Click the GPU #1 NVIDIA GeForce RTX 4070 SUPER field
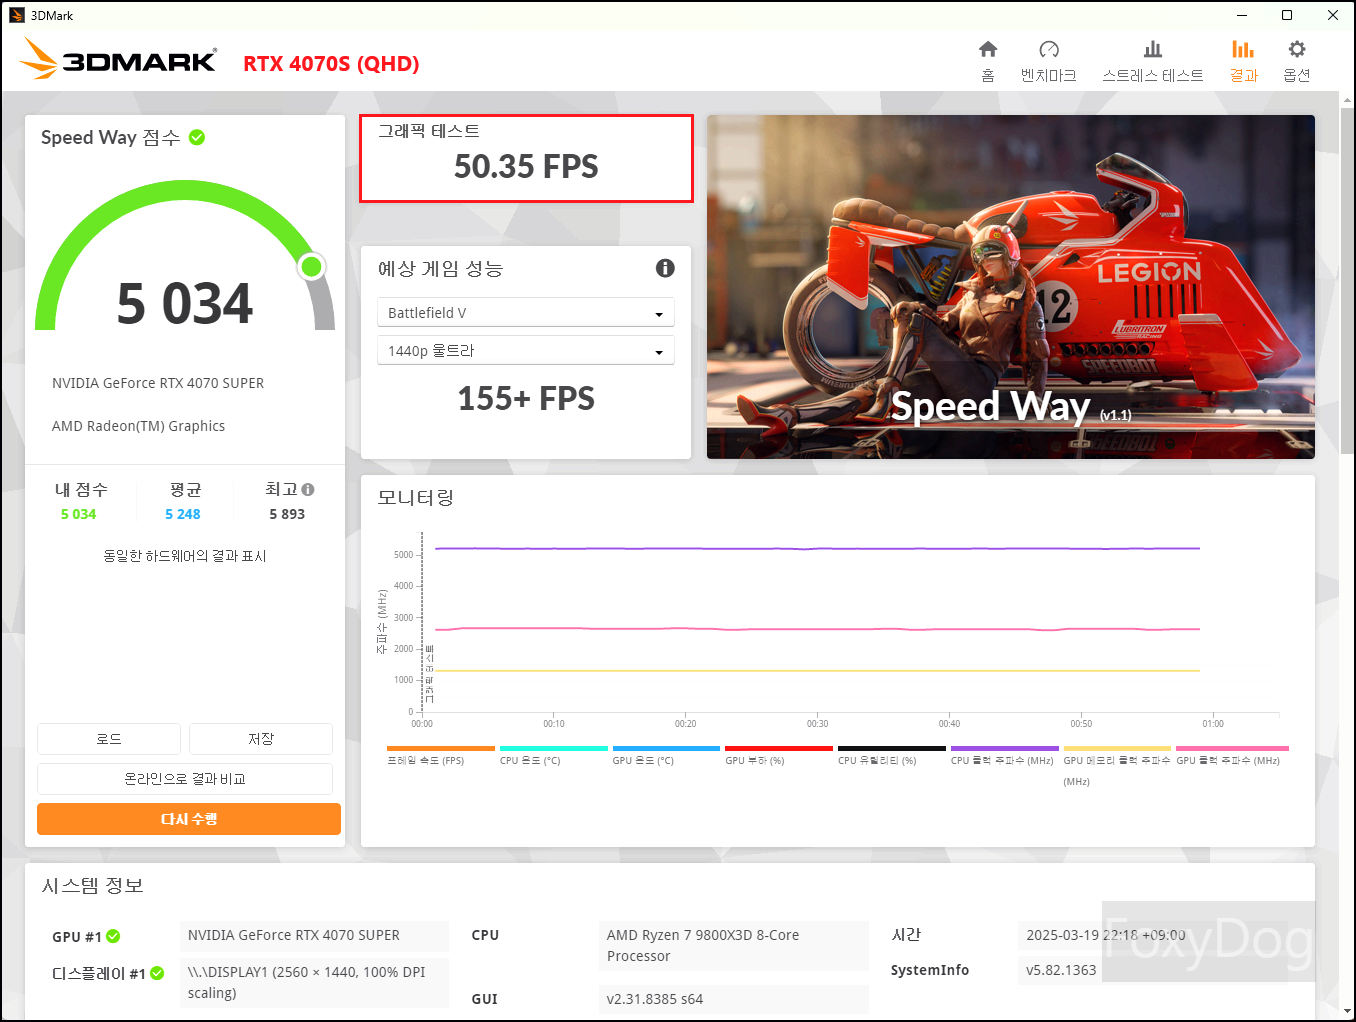1356x1022 pixels. tap(314, 936)
